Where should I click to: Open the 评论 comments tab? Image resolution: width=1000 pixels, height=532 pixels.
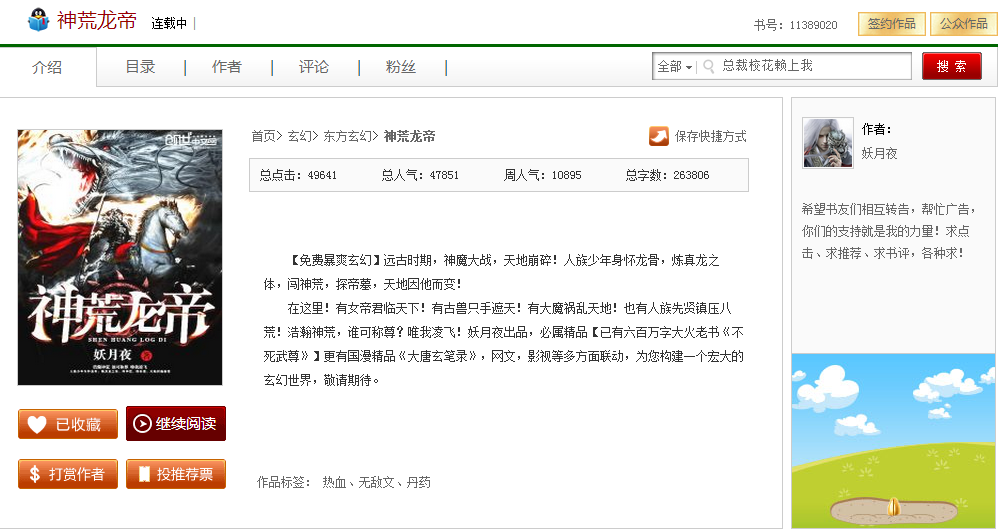313,67
